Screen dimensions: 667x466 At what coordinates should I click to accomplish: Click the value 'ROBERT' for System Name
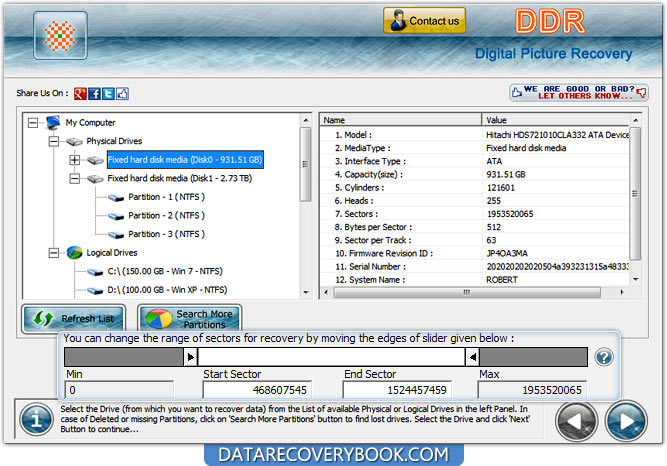[502, 280]
